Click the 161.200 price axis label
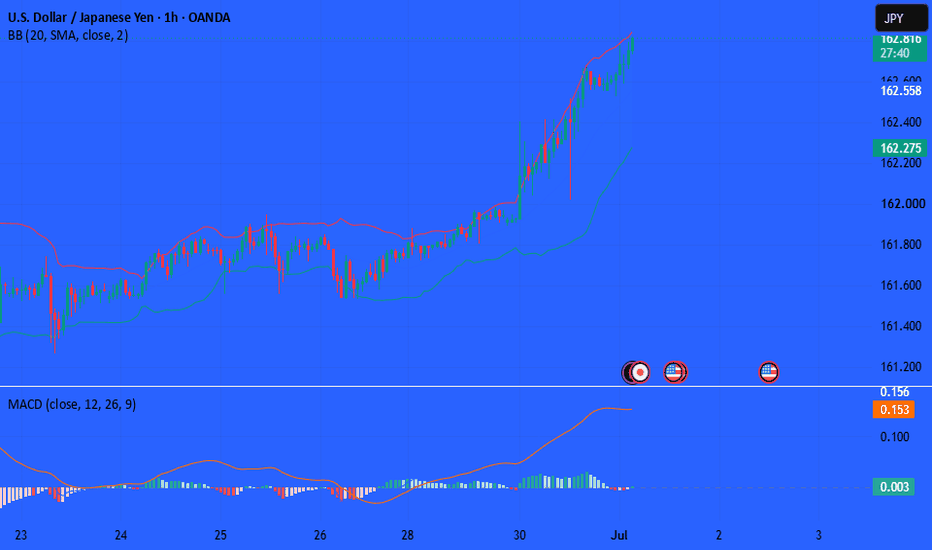 (900, 367)
